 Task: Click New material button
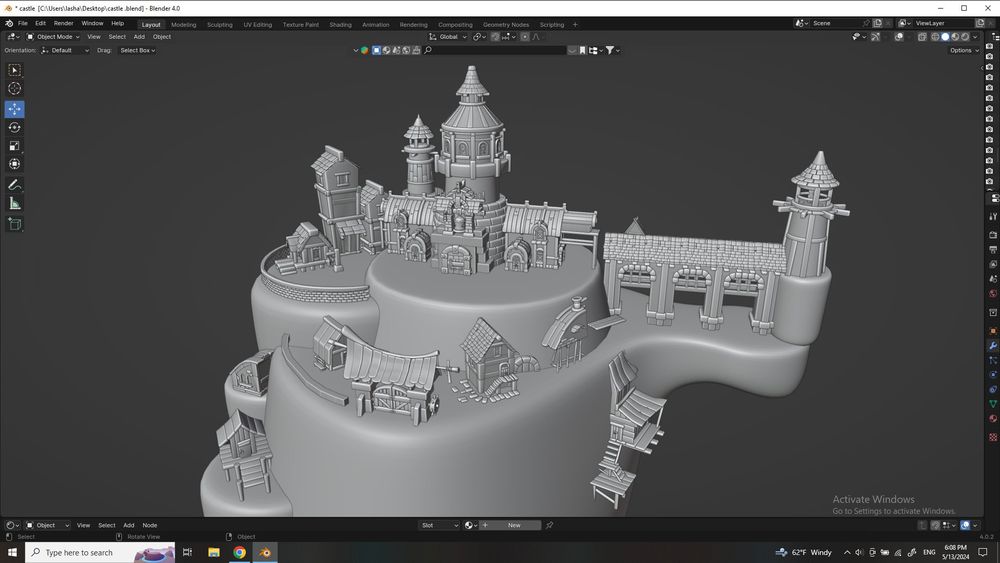click(x=509, y=525)
